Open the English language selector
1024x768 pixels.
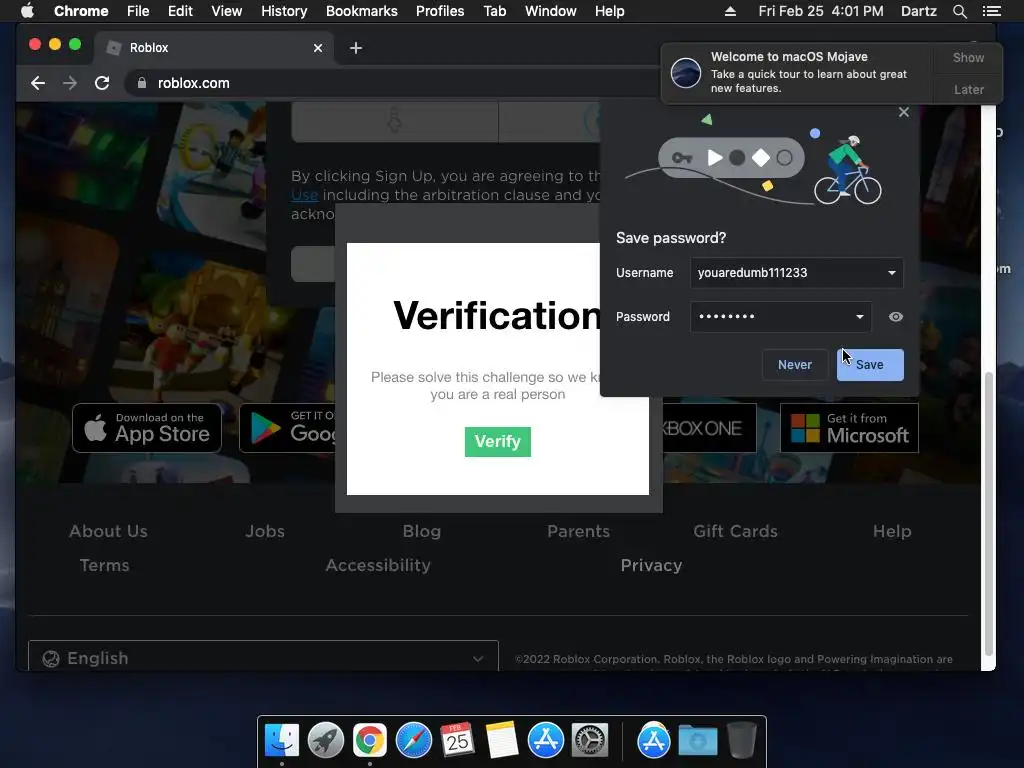tap(263, 658)
